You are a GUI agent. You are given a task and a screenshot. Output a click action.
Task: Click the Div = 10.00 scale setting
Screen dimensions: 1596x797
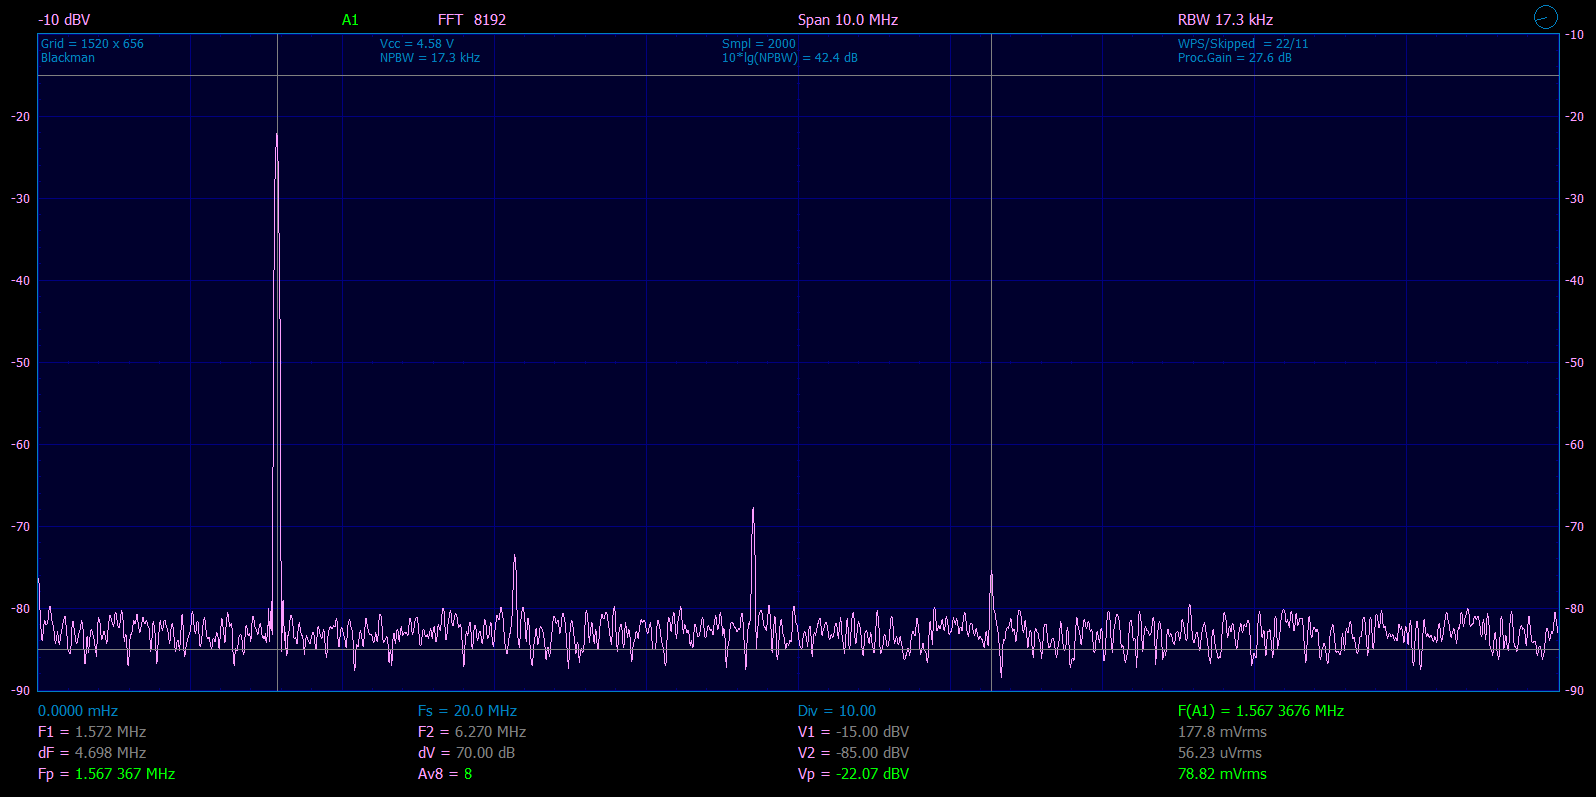click(837, 711)
